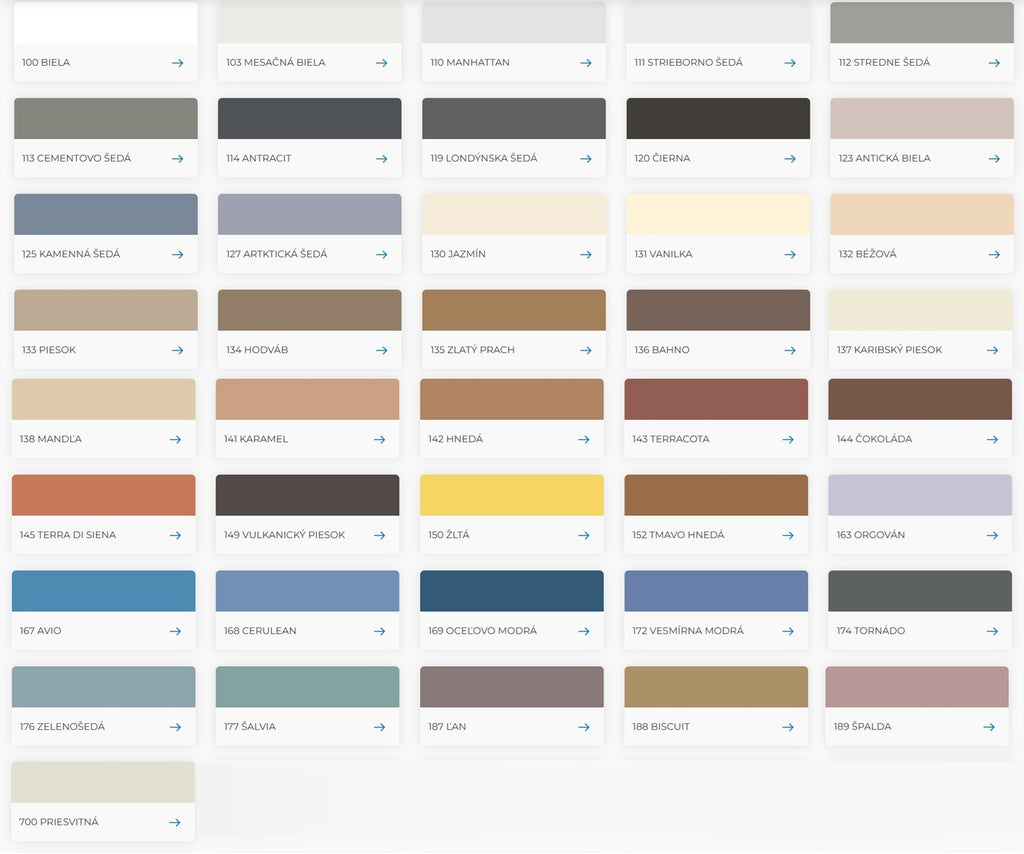The height and width of the screenshot is (854, 1024).
Task: Open the 169 OCEĽOVO MODRÁ link
Action: (x=482, y=631)
